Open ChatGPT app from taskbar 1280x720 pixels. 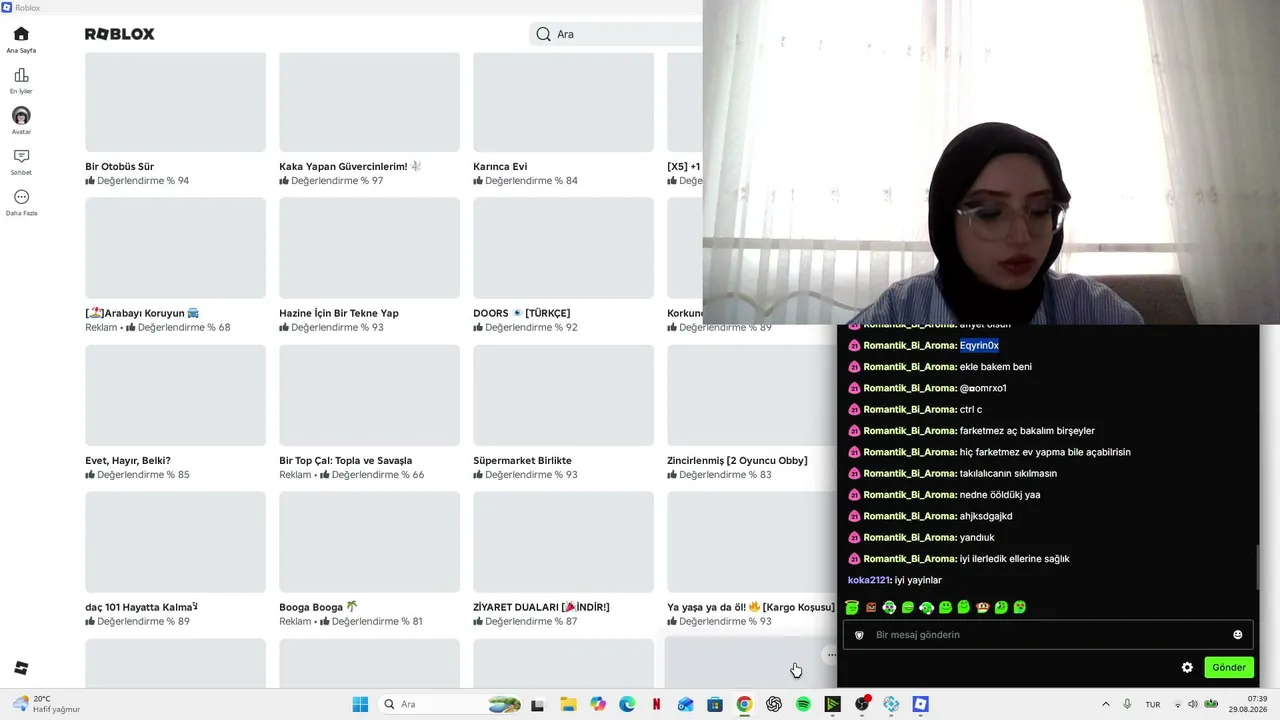coord(774,704)
